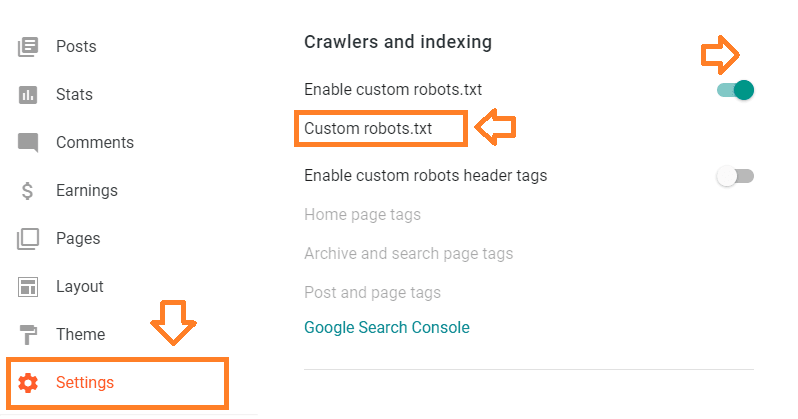Select the Earnings menu entry
Screen dimensions: 798x419
tap(87, 190)
